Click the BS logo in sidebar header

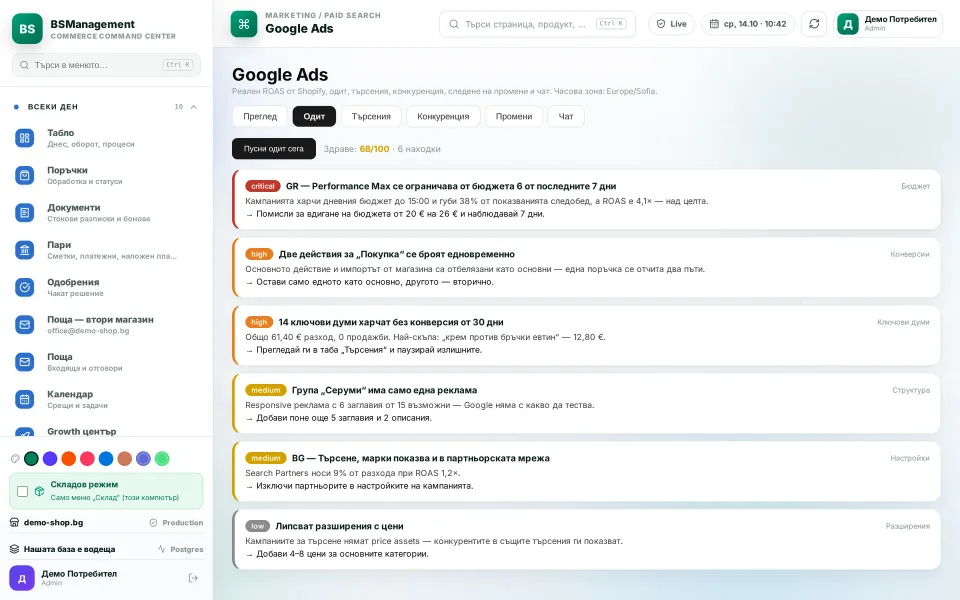(x=27, y=29)
